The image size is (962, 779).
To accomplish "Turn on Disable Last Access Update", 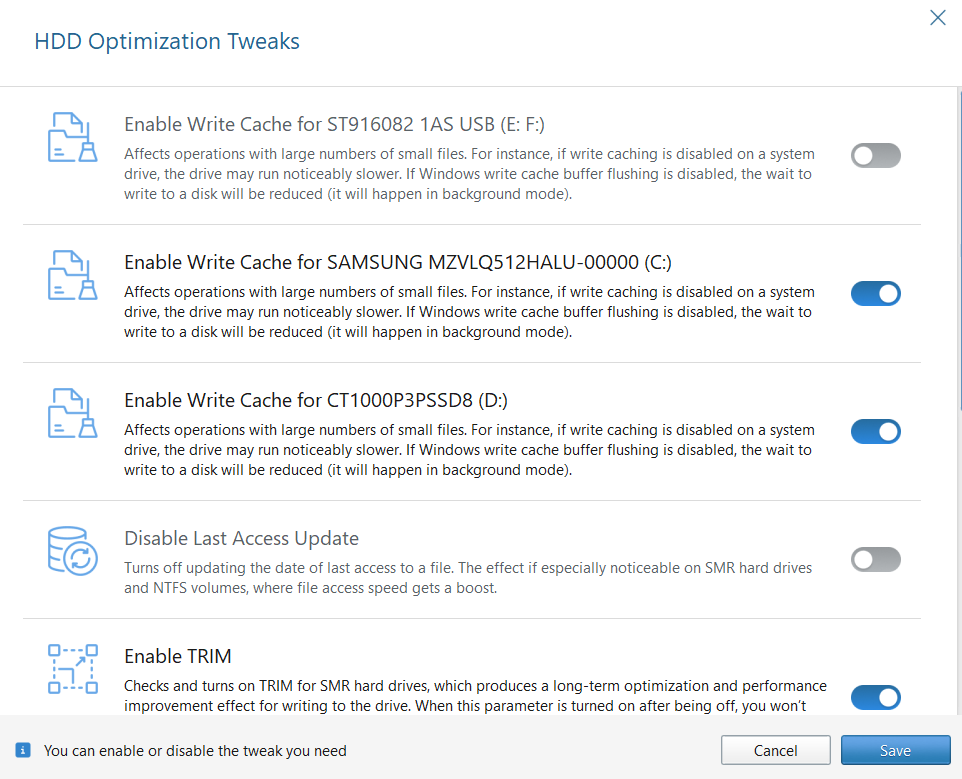I will tap(875, 559).
